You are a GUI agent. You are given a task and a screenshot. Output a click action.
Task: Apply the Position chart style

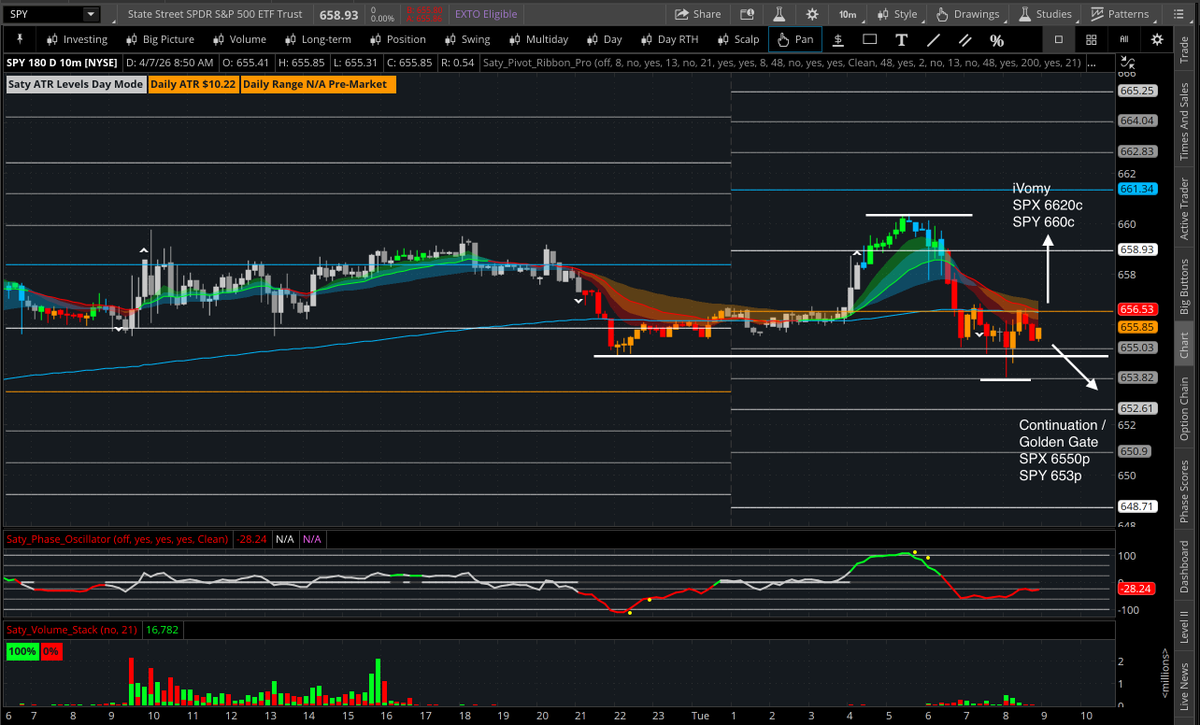click(x=397, y=39)
